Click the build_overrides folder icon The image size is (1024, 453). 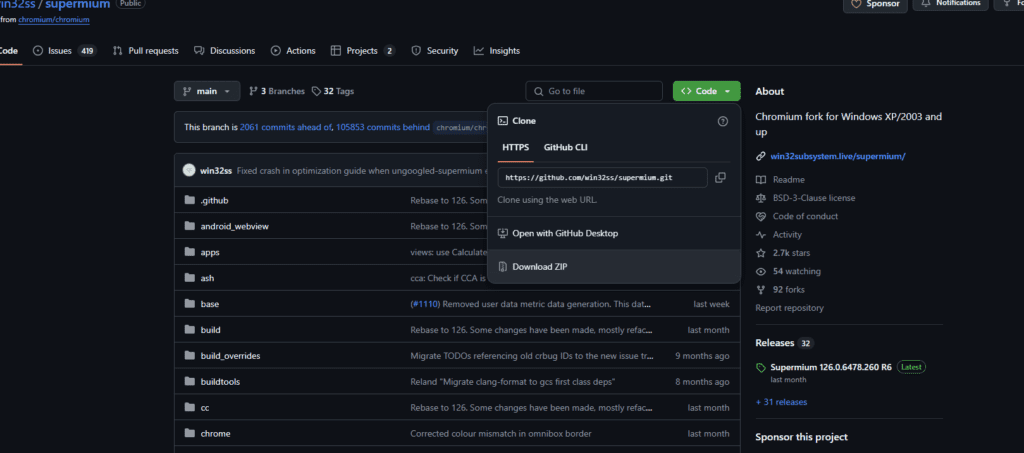pyautogui.click(x=190, y=356)
